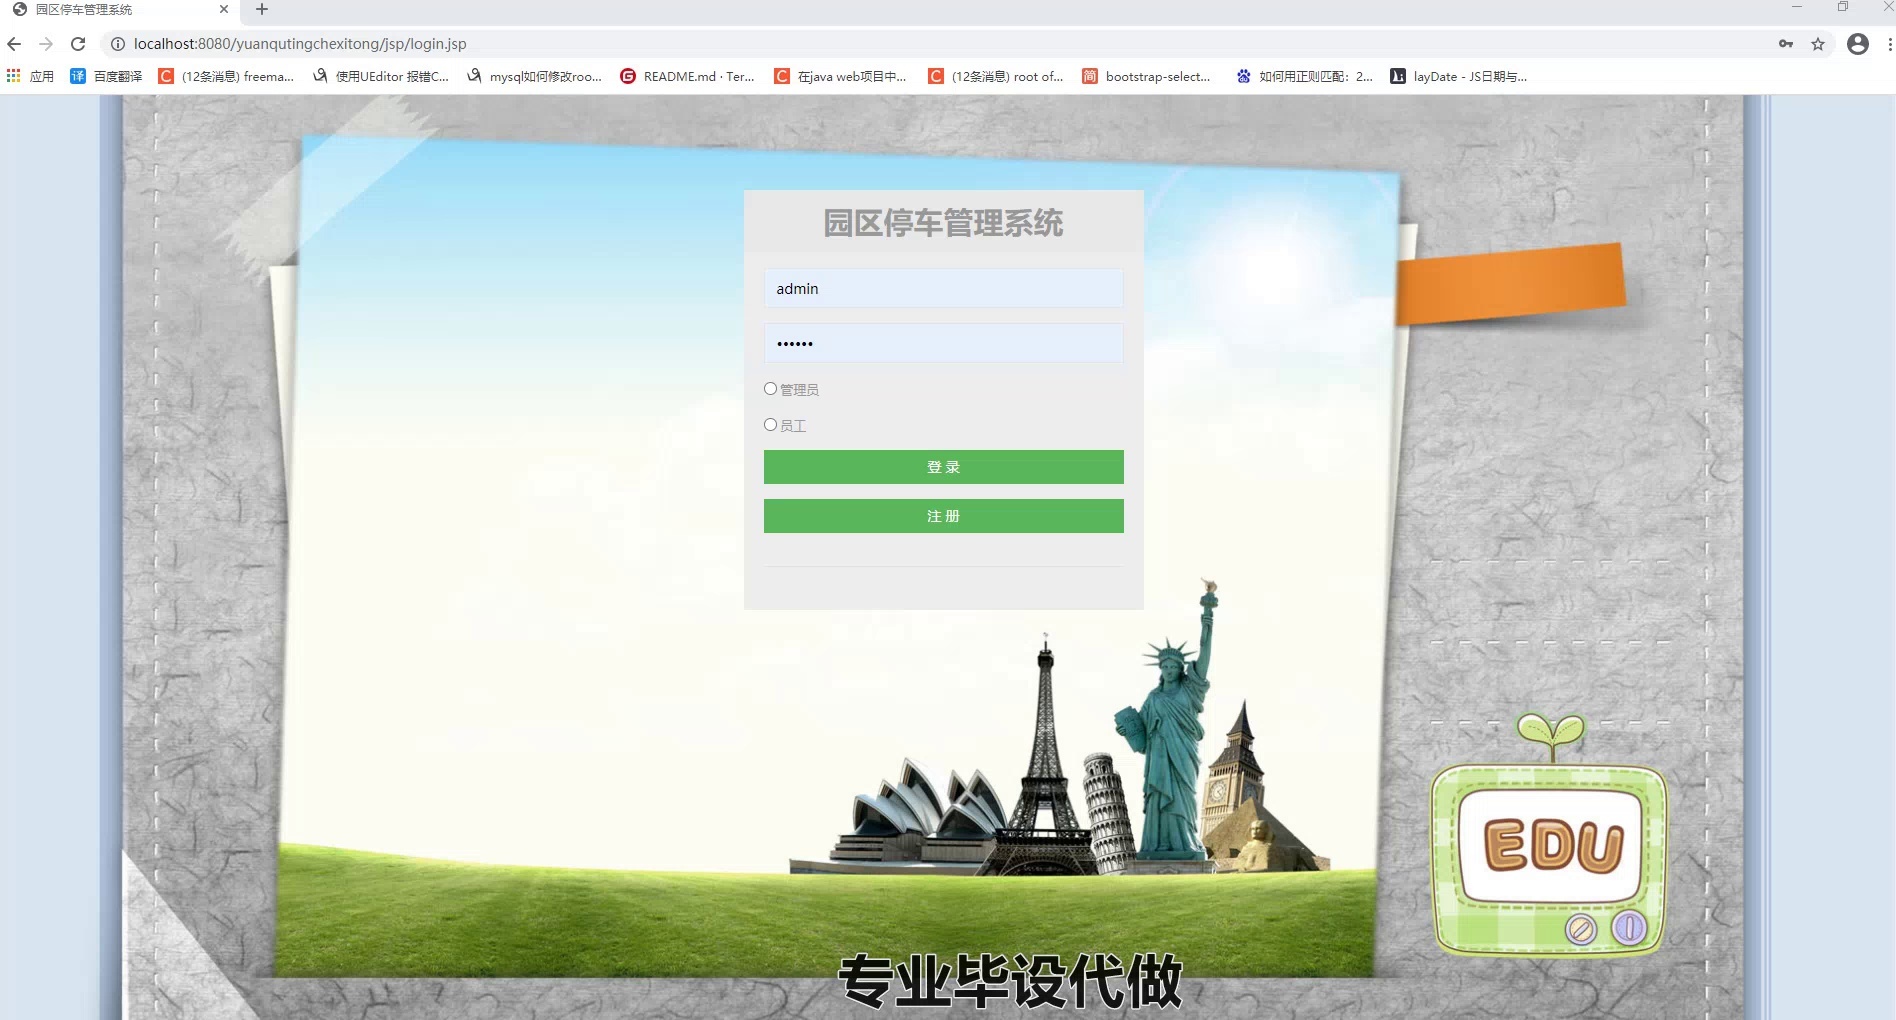Focus the username field containing admin
The width and height of the screenshot is (1896, 1020).
tap(944, 289)
